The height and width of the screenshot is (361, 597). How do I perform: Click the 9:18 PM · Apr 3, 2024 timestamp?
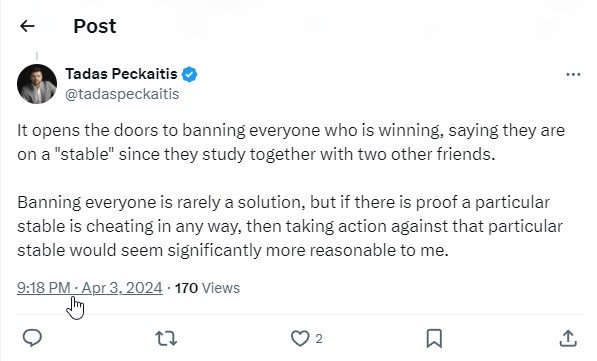tap(90, 288)
